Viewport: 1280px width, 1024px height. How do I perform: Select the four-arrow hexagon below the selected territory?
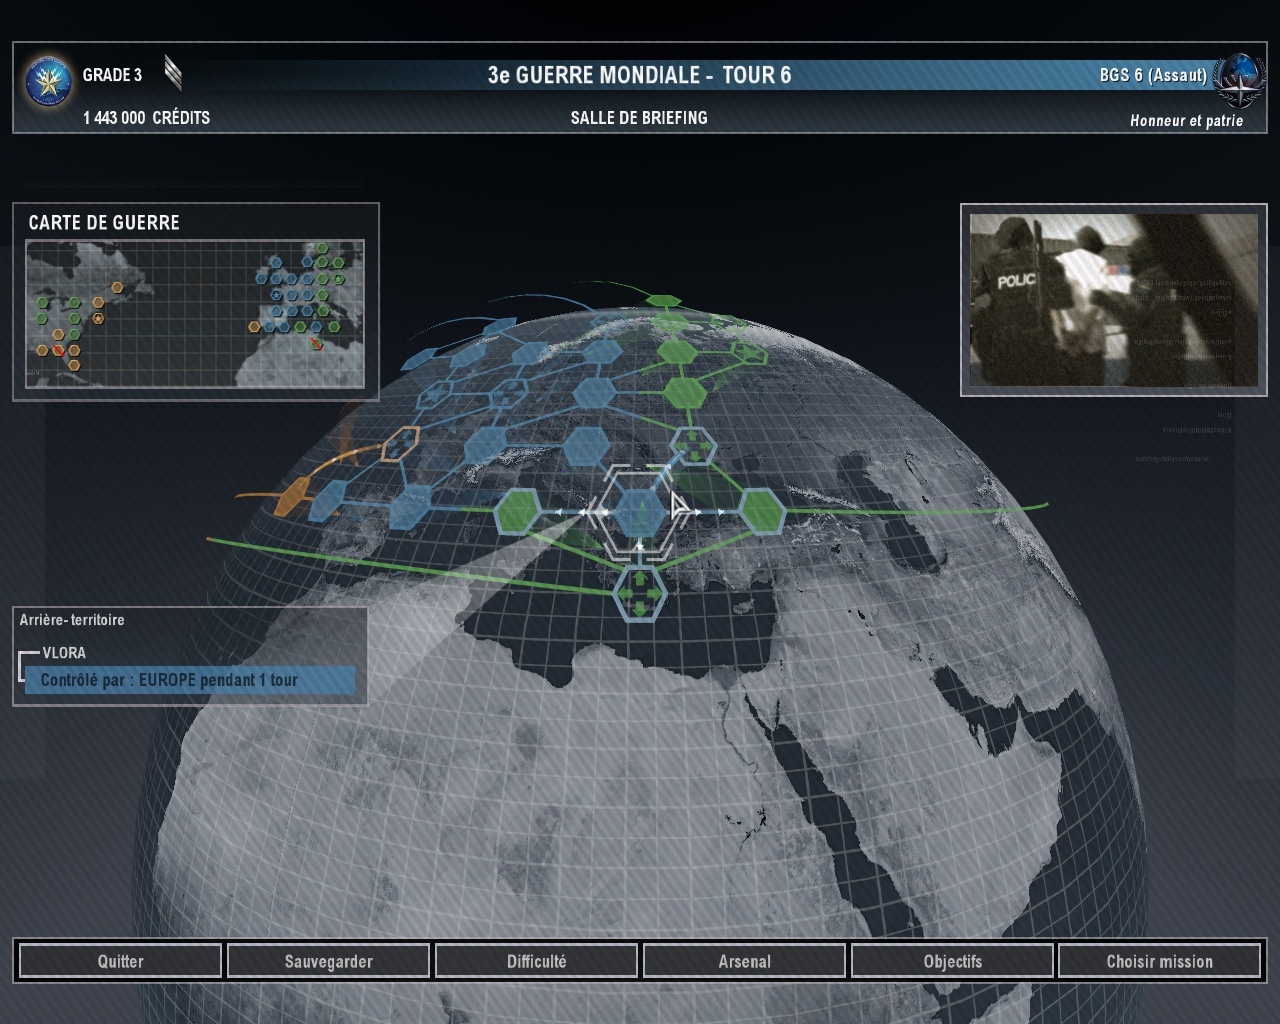click(639, 591)
